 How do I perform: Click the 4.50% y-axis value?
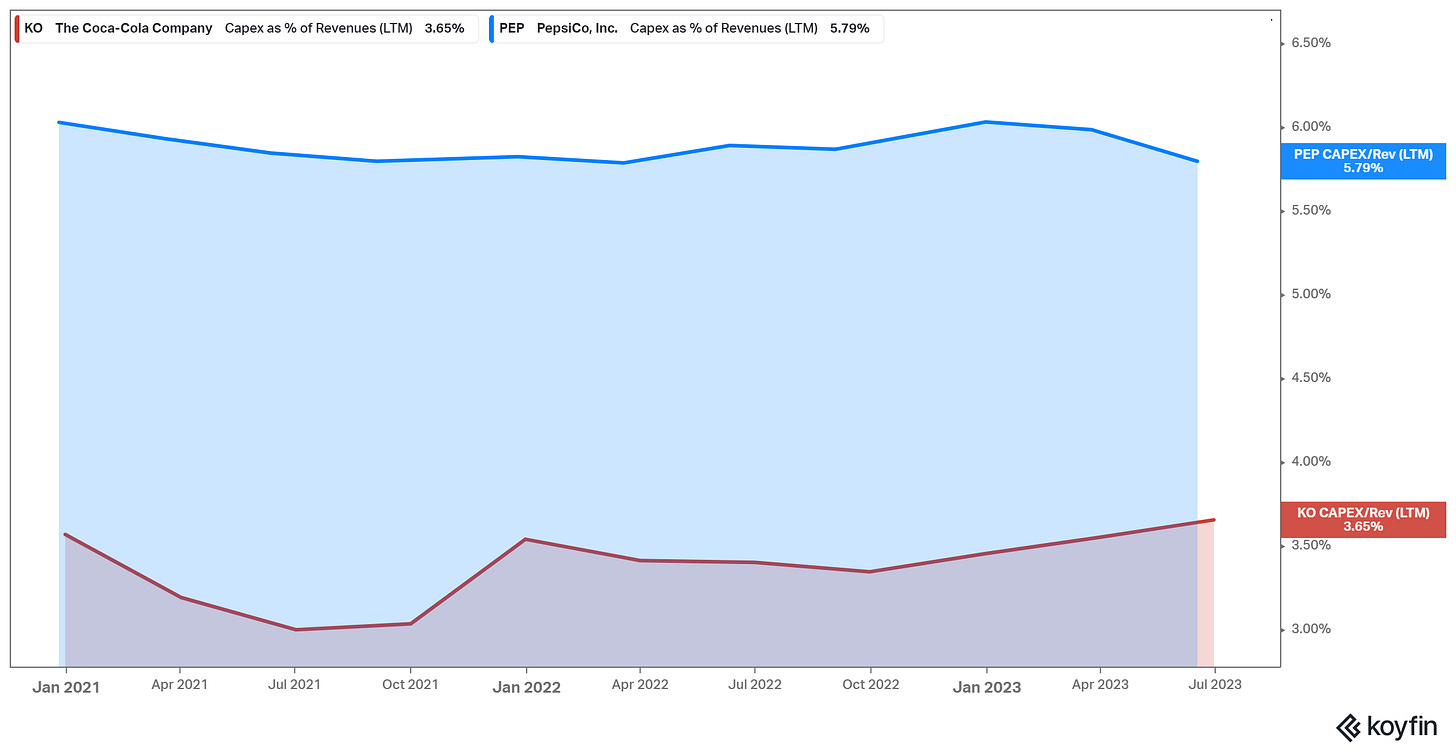[x=1309, y=378]
